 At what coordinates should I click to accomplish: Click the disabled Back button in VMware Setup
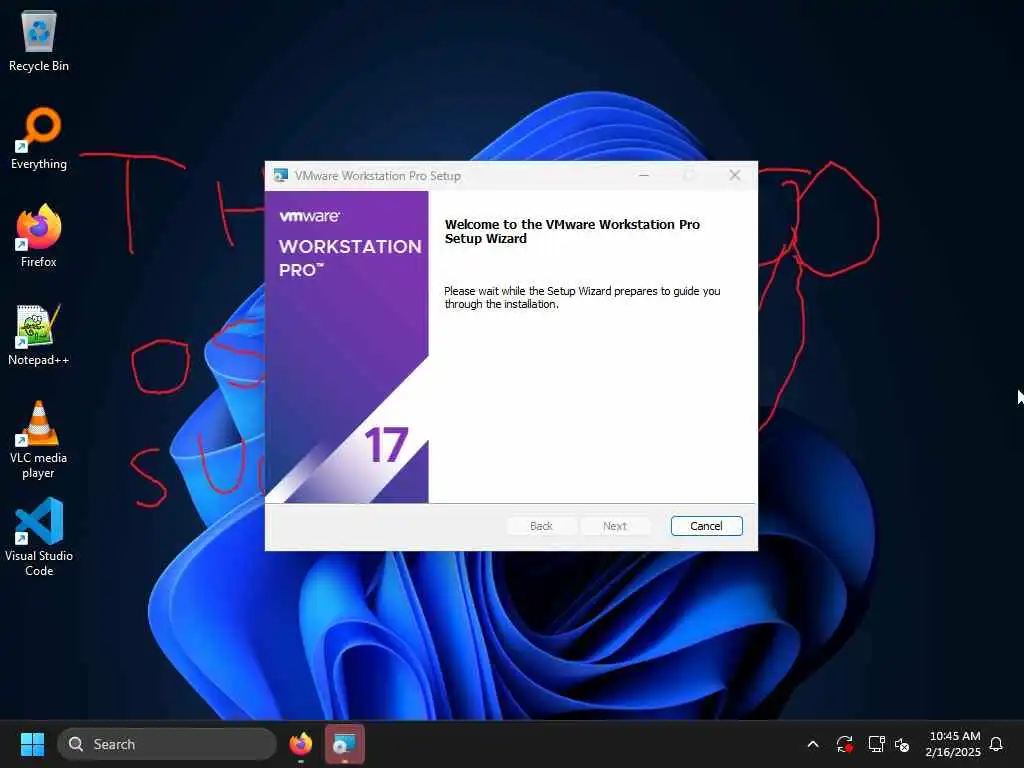point(541,526)
